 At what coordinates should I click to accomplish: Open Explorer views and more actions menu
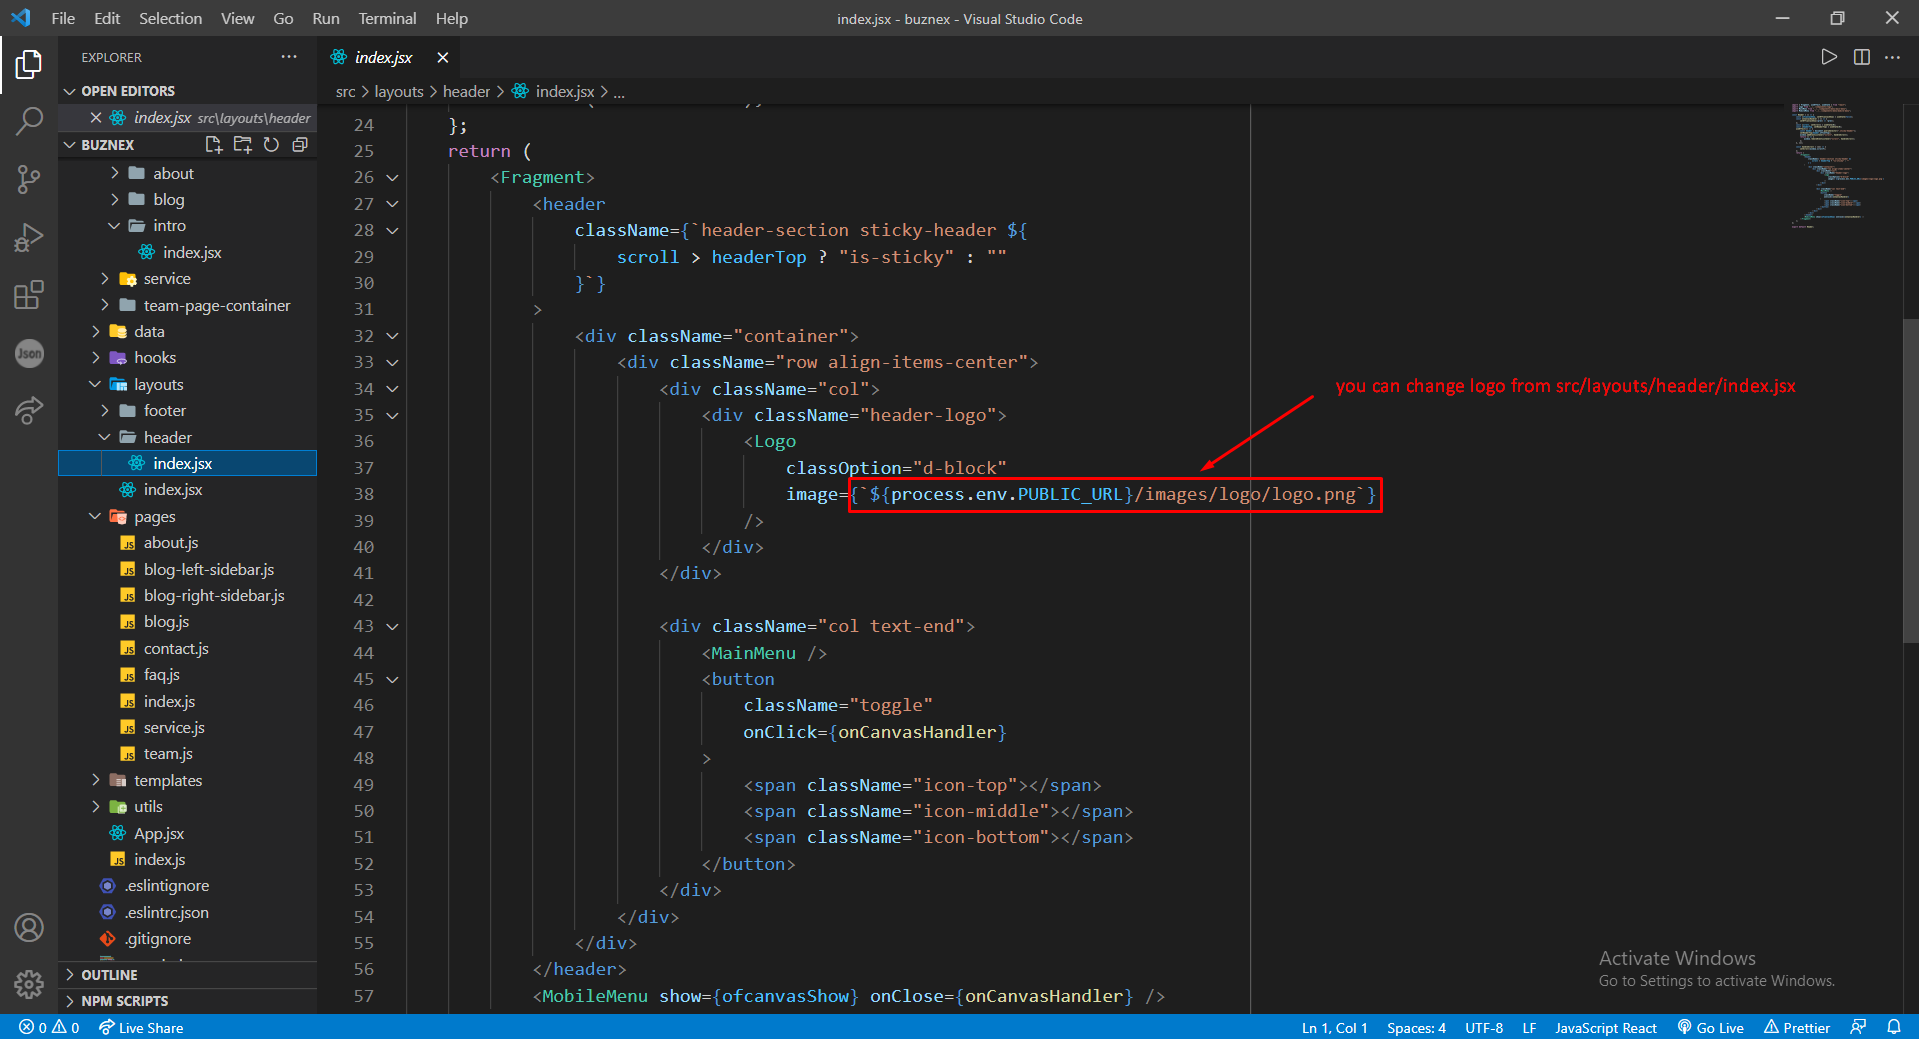(x=289, y=57)
